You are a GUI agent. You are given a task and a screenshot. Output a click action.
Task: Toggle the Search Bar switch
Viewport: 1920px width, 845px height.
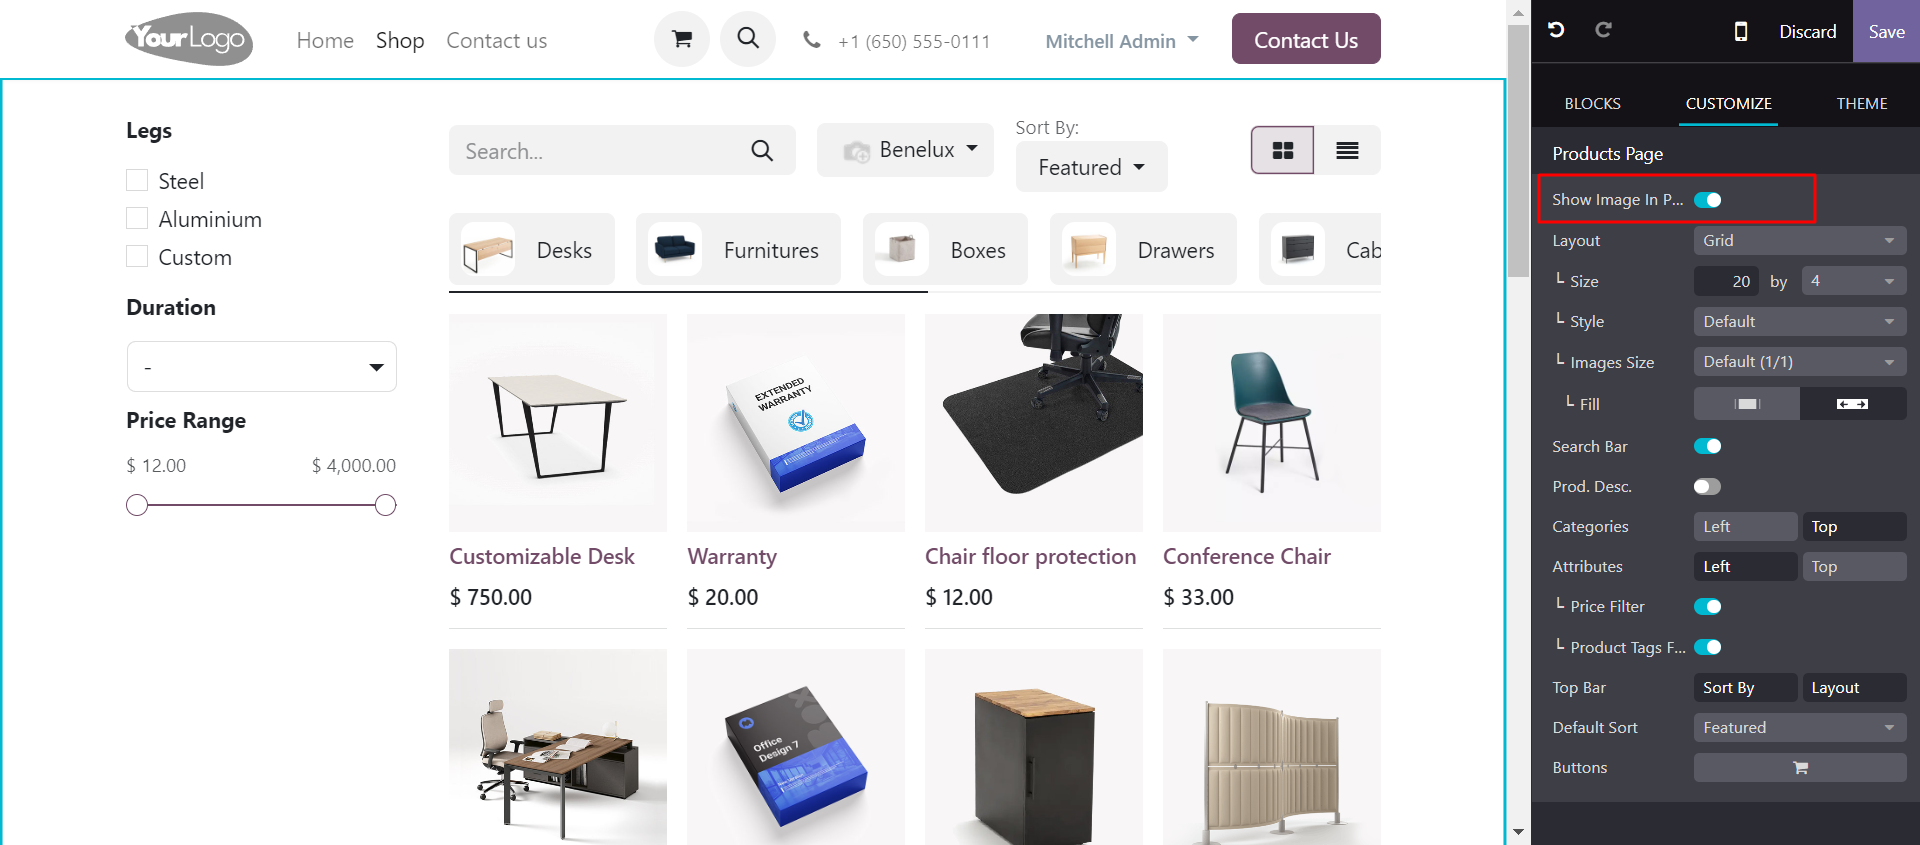point(1708,446)
